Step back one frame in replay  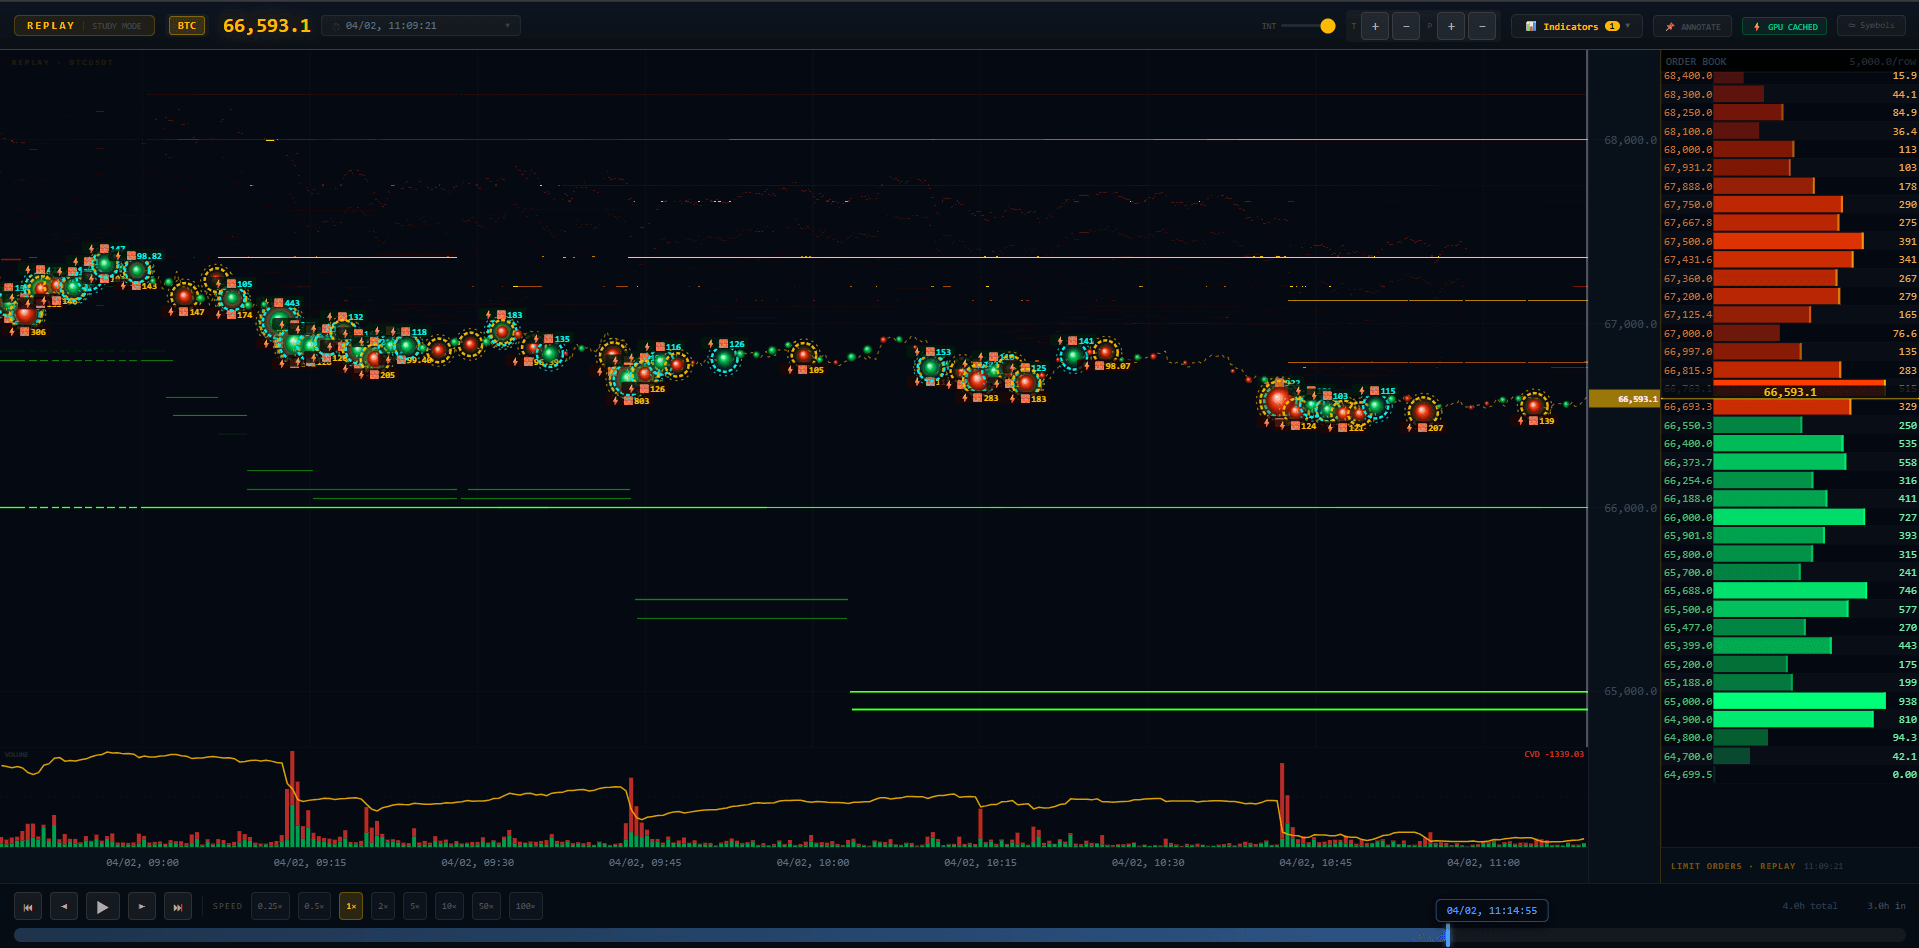(x=64, y=906)
